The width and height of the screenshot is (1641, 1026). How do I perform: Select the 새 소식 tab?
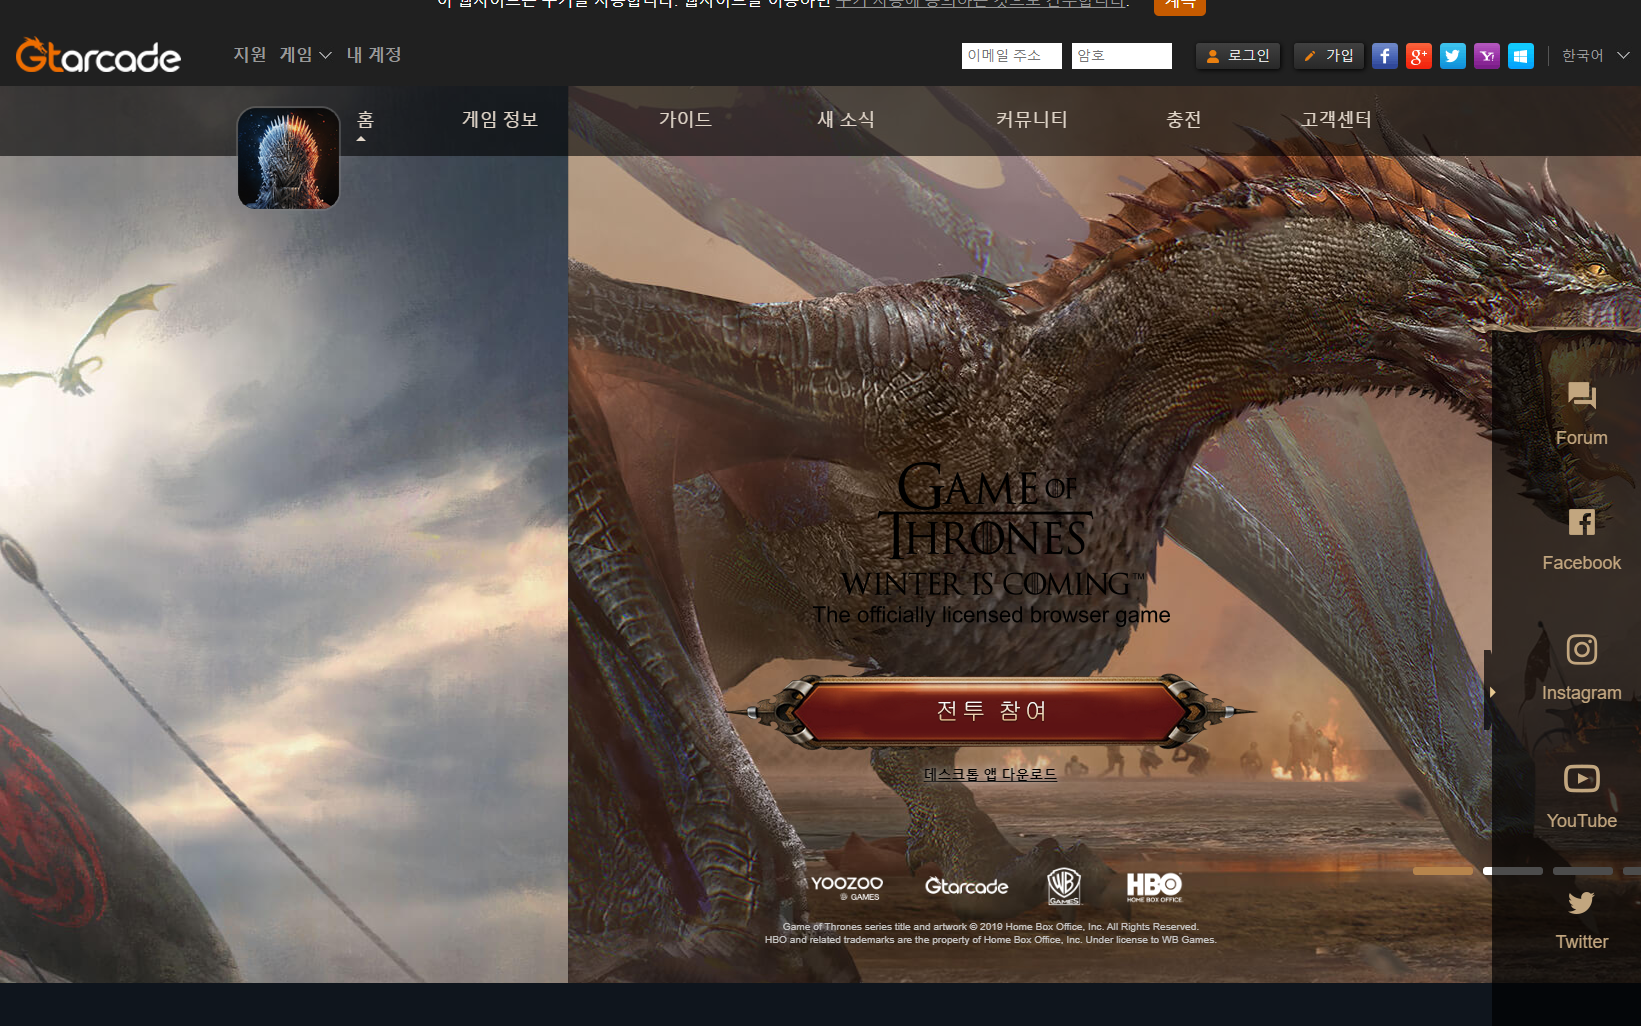846,120
